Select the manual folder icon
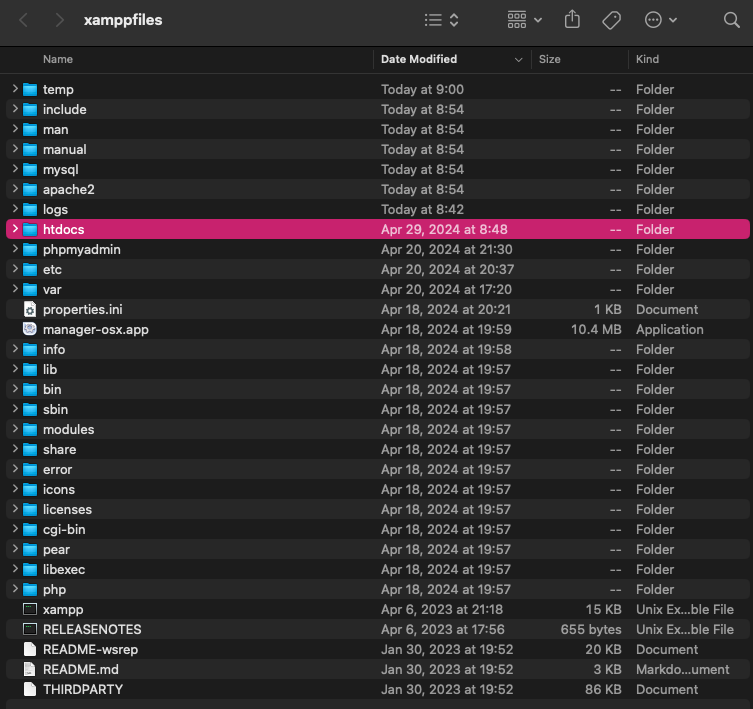Image resolution: width=753 pixels, height=709 pixels. [x=30, y=149]
